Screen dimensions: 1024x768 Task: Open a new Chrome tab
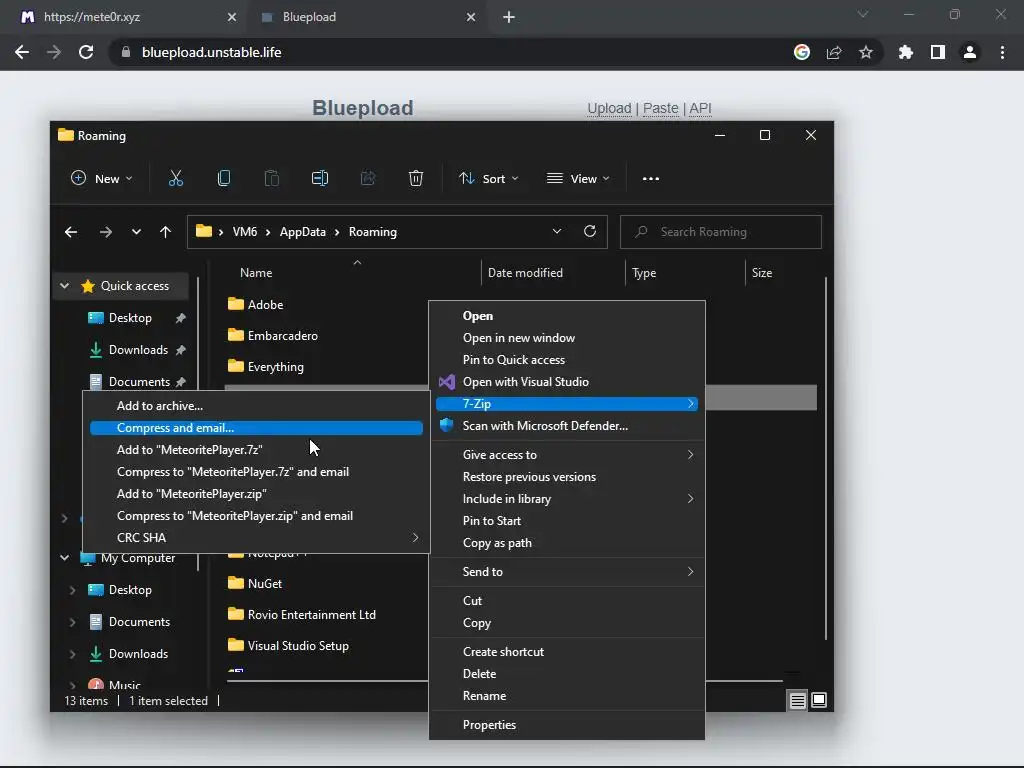(509, 17)
